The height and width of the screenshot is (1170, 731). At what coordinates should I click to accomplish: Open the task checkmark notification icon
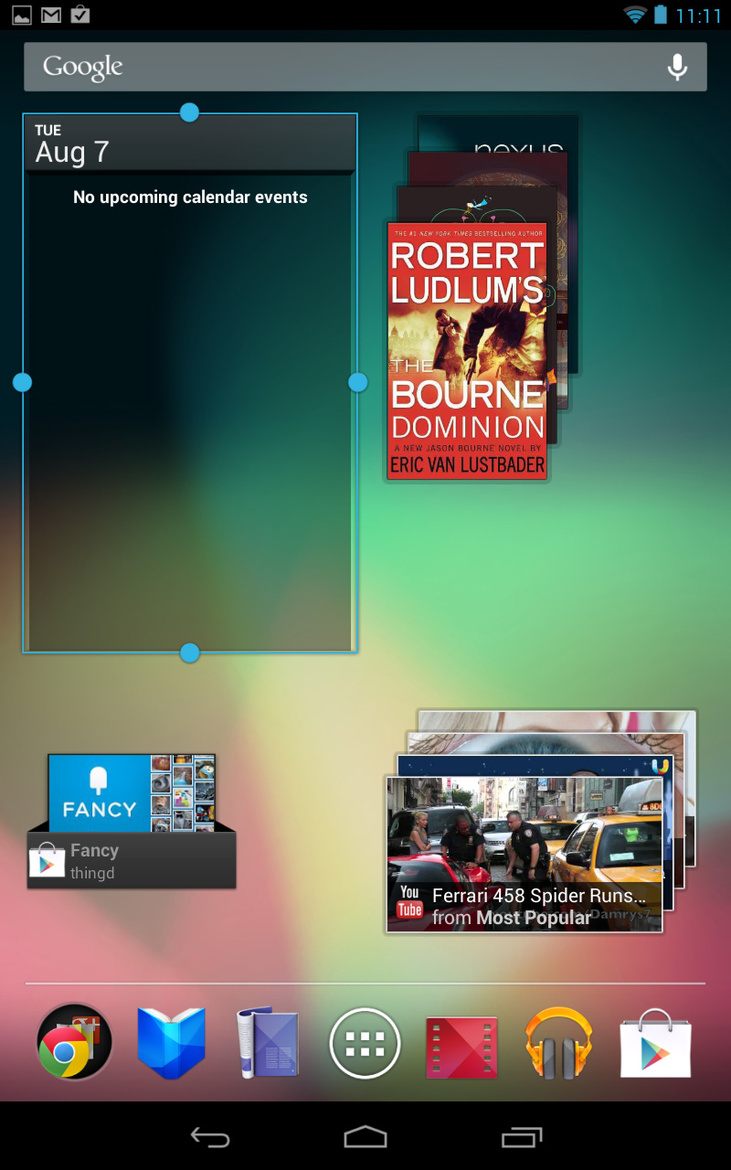[80, 14]
